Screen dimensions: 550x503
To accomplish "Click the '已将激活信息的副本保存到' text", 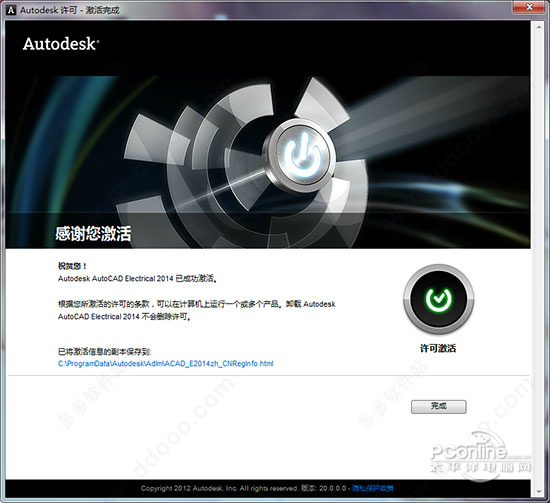I will (105, 351).
